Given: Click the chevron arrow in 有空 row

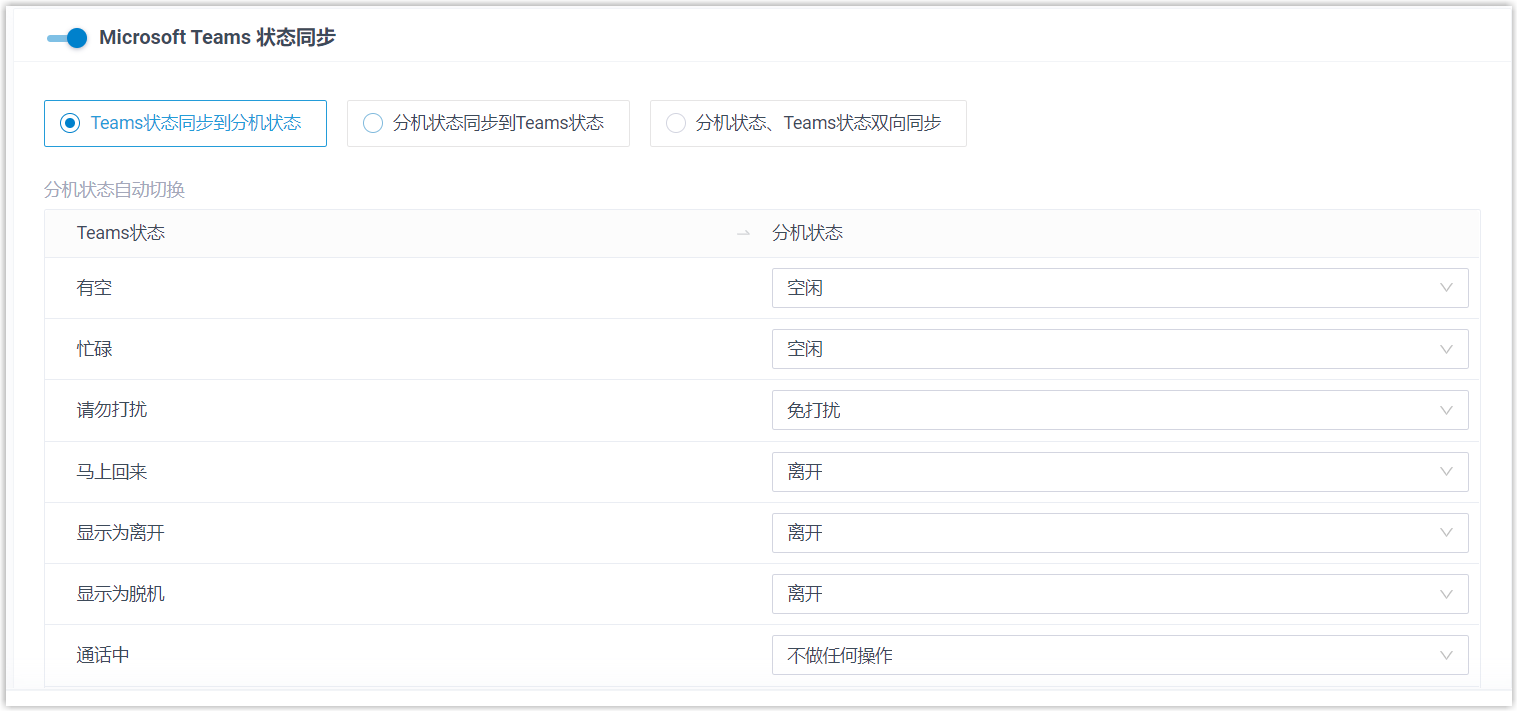Looking at the screenshot, I should point(1446,288).
